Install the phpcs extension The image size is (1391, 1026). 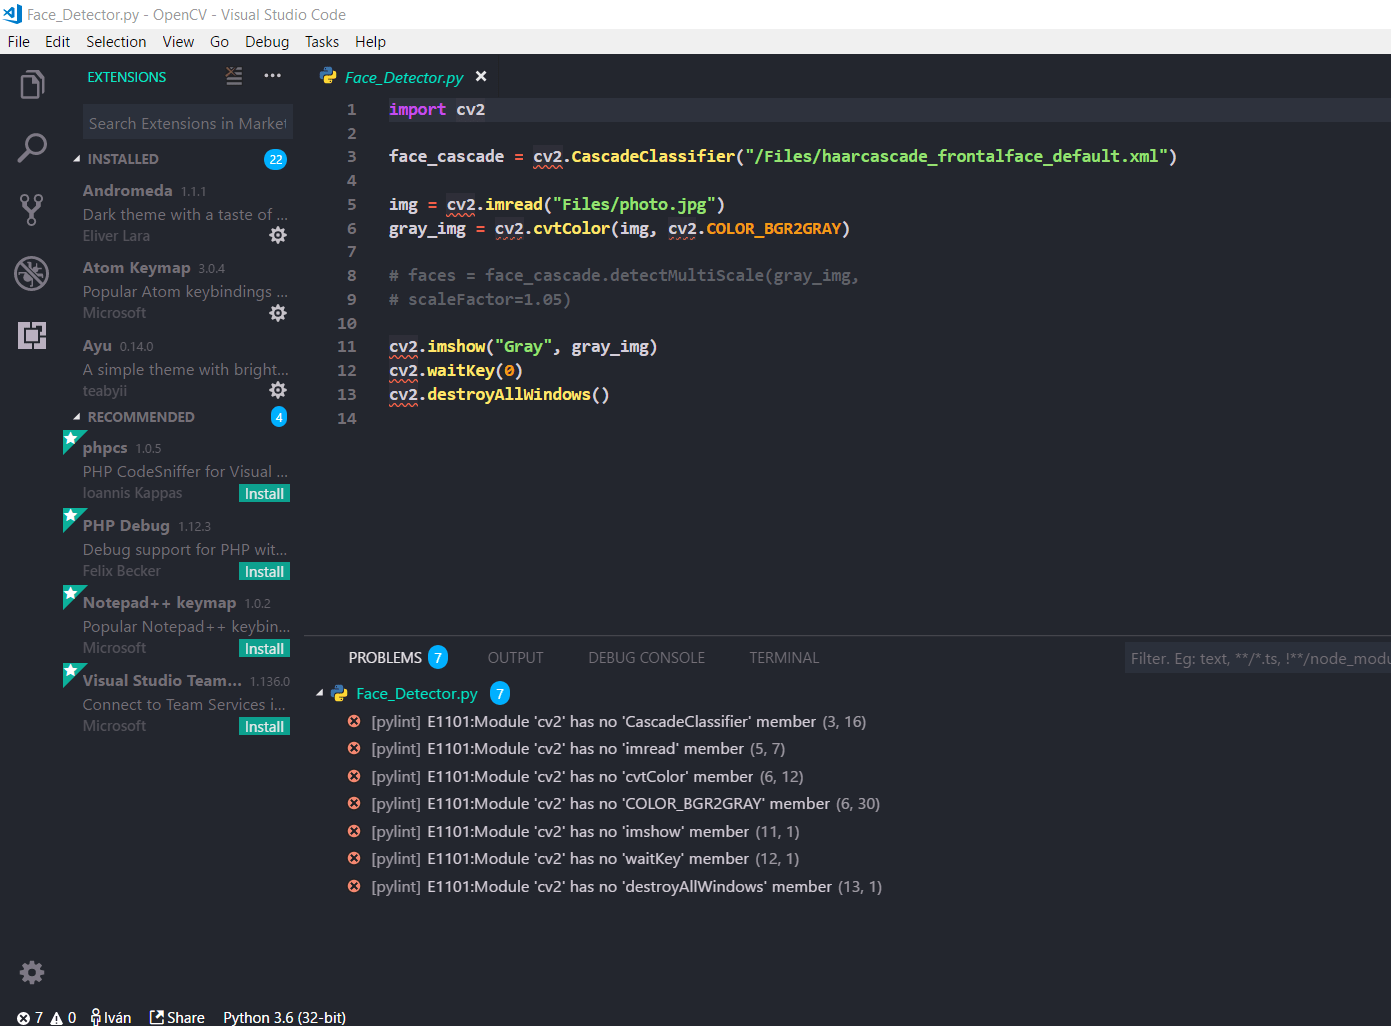pos(265,493)
